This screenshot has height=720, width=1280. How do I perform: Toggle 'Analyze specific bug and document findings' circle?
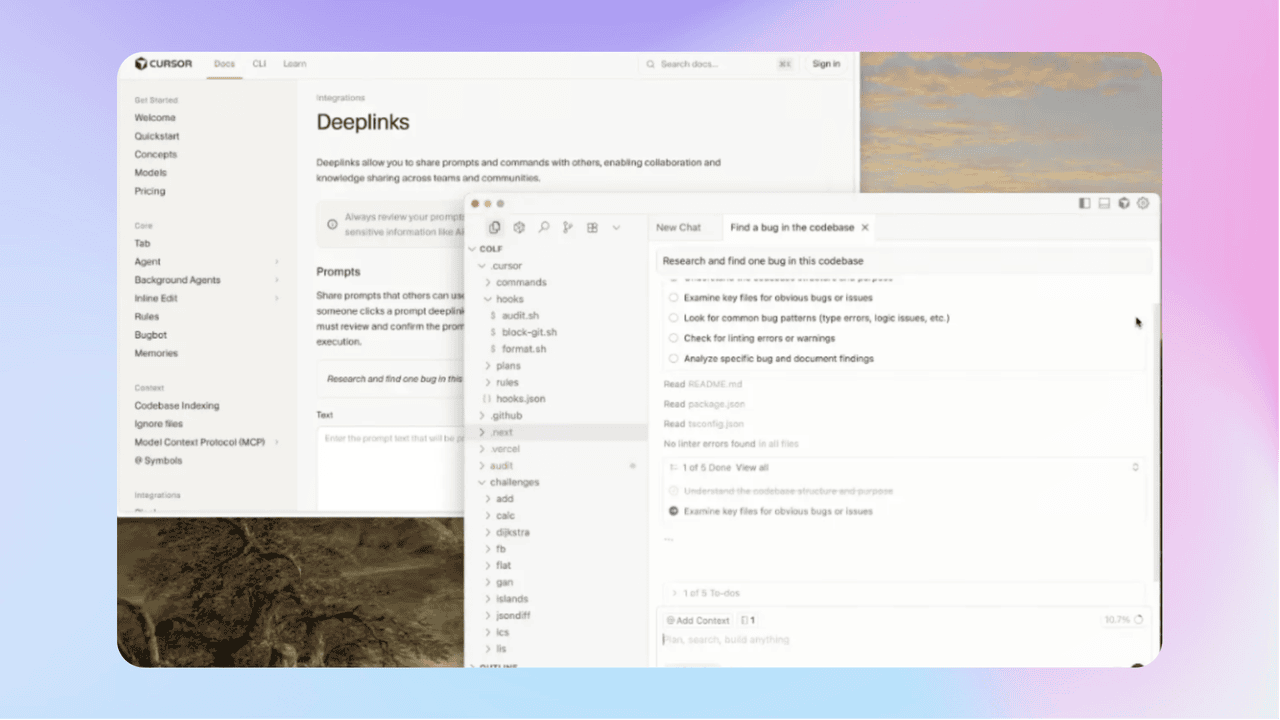(674, 358)
